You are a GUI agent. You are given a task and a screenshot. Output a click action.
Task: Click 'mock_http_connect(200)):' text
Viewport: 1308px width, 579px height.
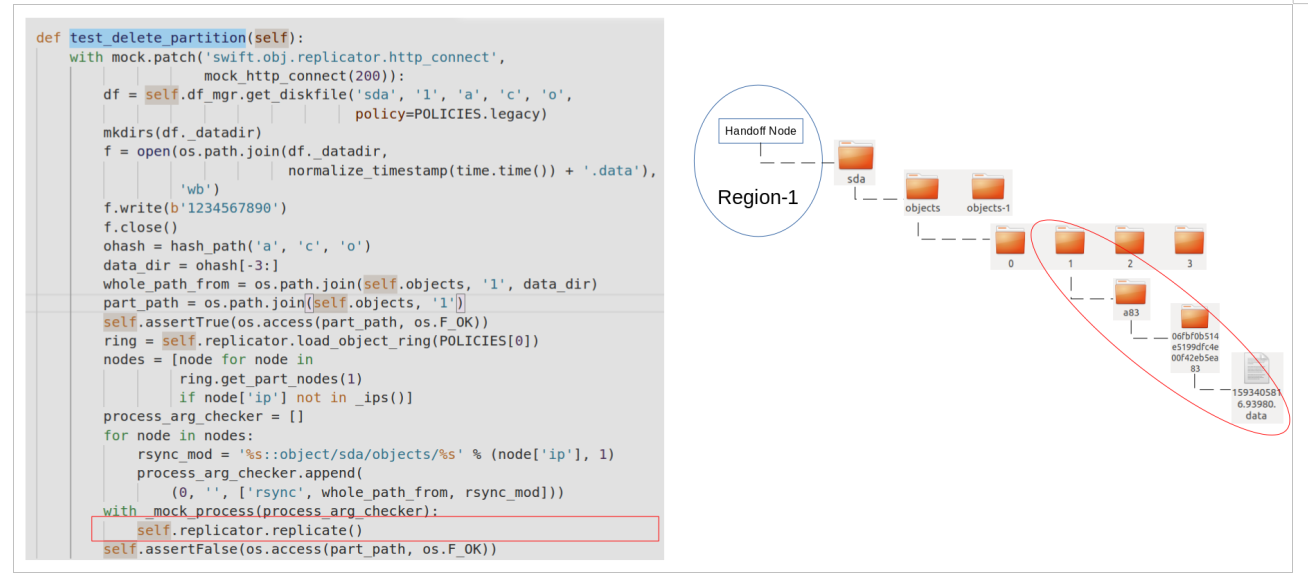[x=304, y=75]
